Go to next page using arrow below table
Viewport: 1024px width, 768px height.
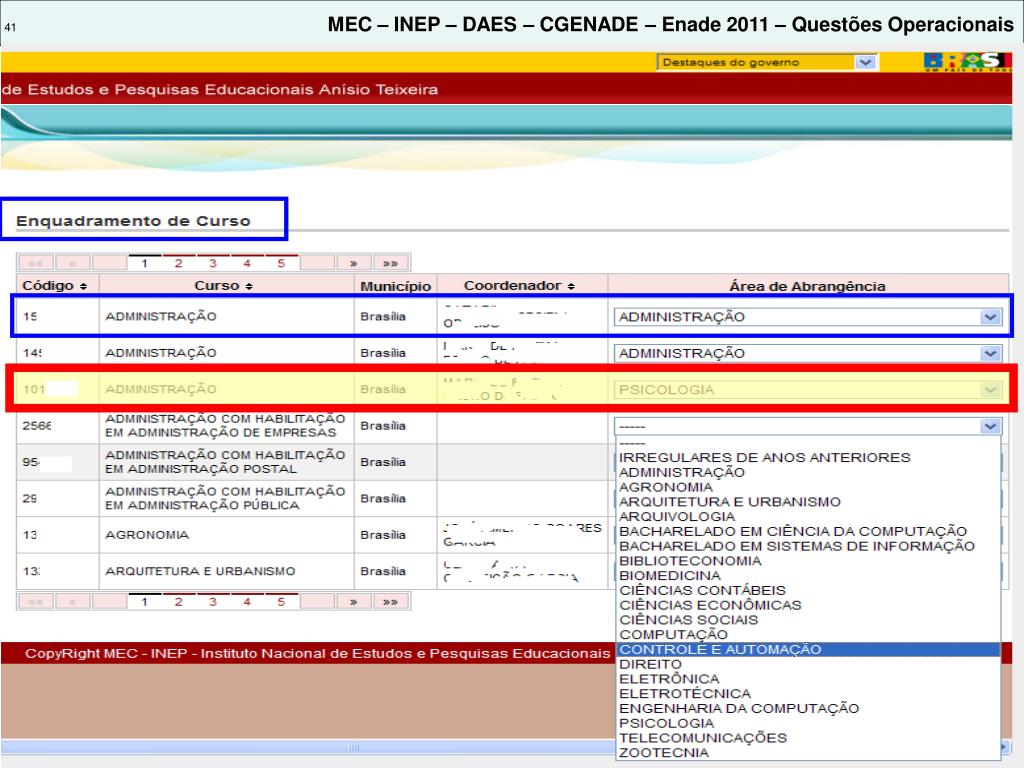coord(353,601)
